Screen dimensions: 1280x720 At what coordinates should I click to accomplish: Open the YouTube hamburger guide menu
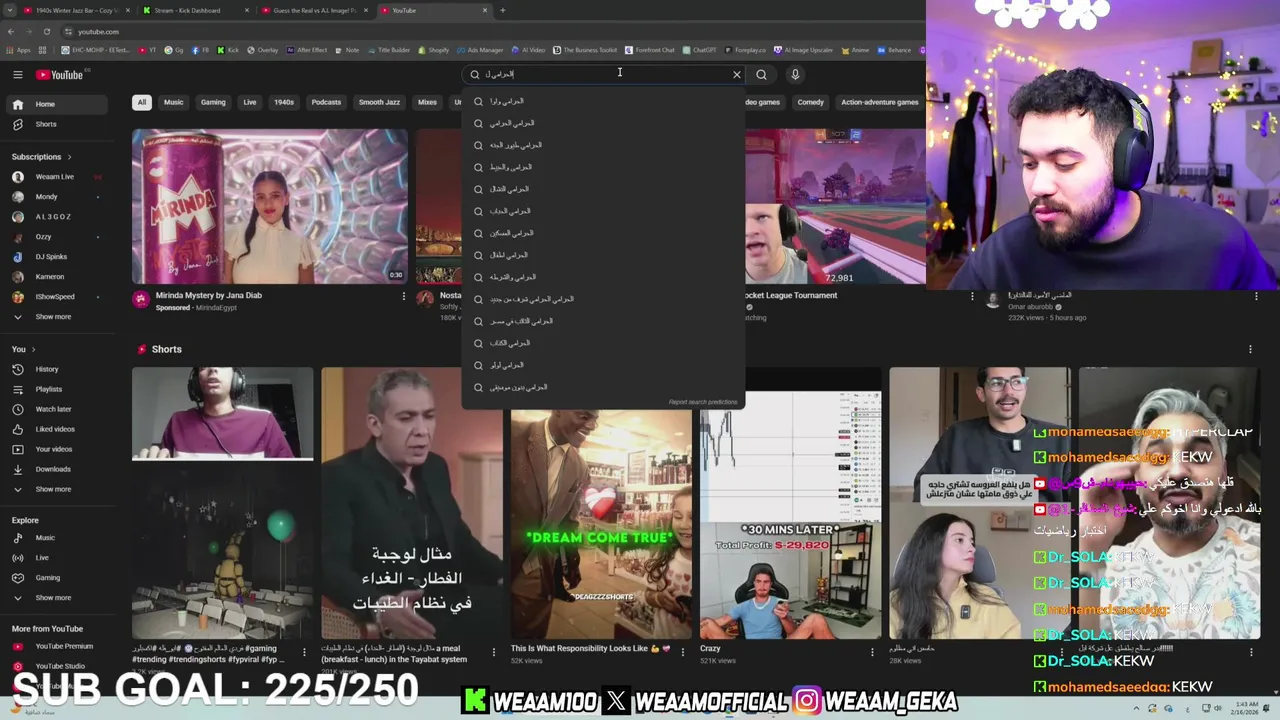point(17,74)
